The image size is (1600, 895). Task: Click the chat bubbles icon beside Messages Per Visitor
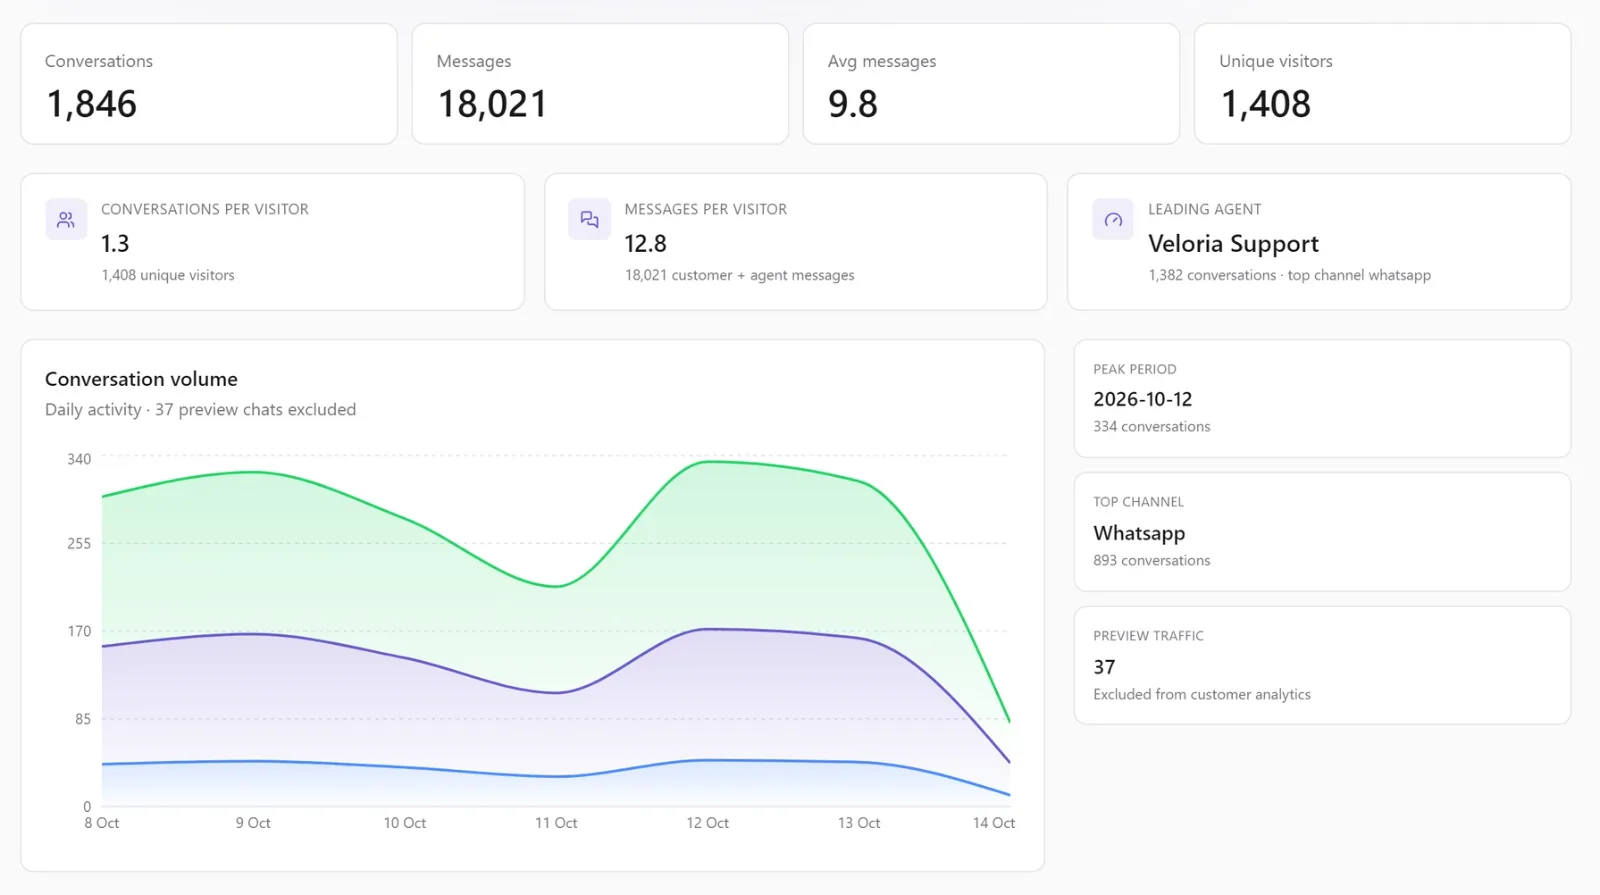(589, 220)
